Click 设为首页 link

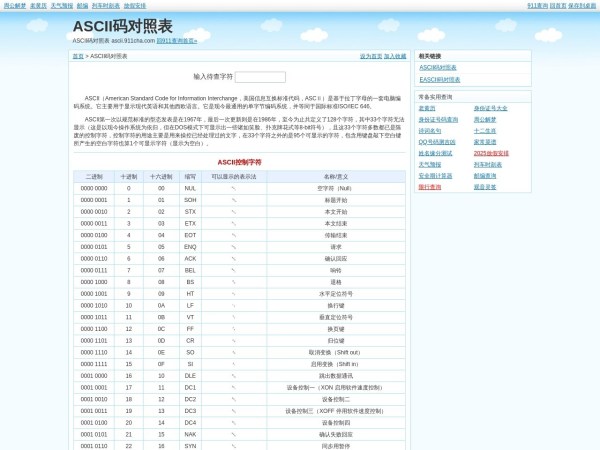point(371,56)
